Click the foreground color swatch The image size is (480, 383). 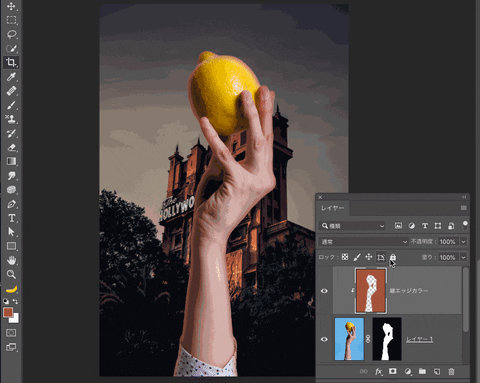click(x=8, y=312)
